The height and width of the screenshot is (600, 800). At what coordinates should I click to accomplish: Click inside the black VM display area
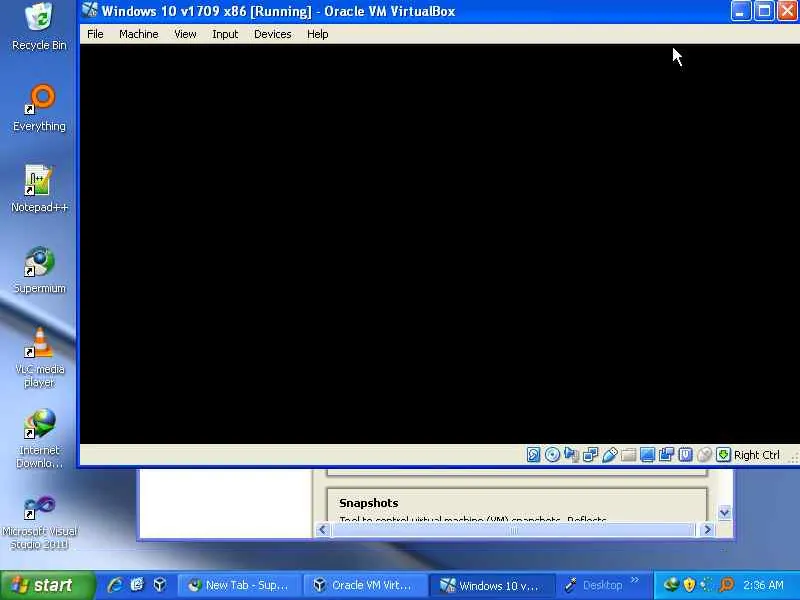[440, 244]
